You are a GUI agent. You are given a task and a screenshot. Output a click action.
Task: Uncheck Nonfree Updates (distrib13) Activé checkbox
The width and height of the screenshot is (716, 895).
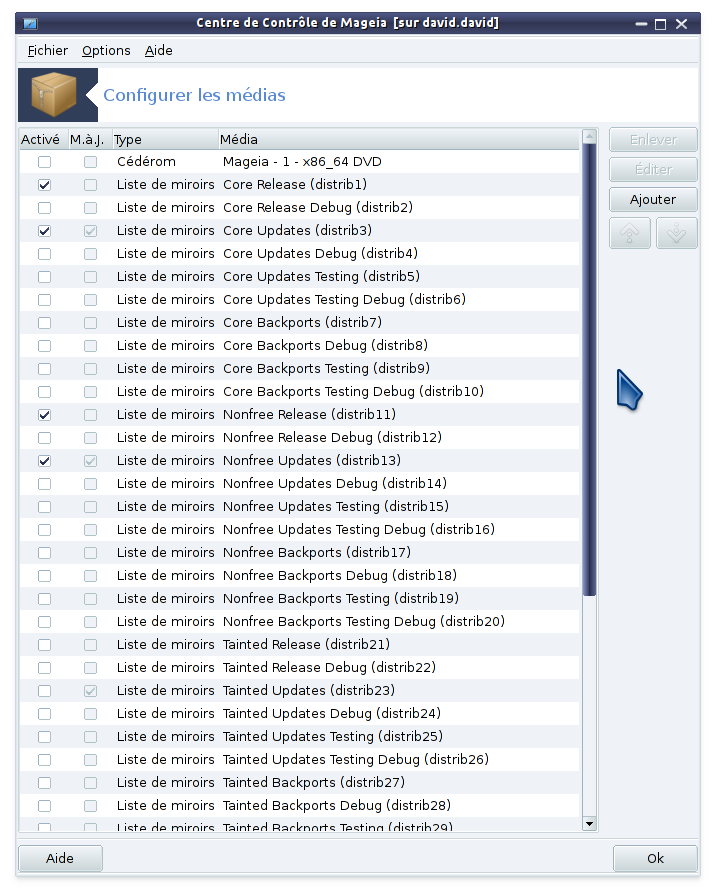click(x=45, y=461)
